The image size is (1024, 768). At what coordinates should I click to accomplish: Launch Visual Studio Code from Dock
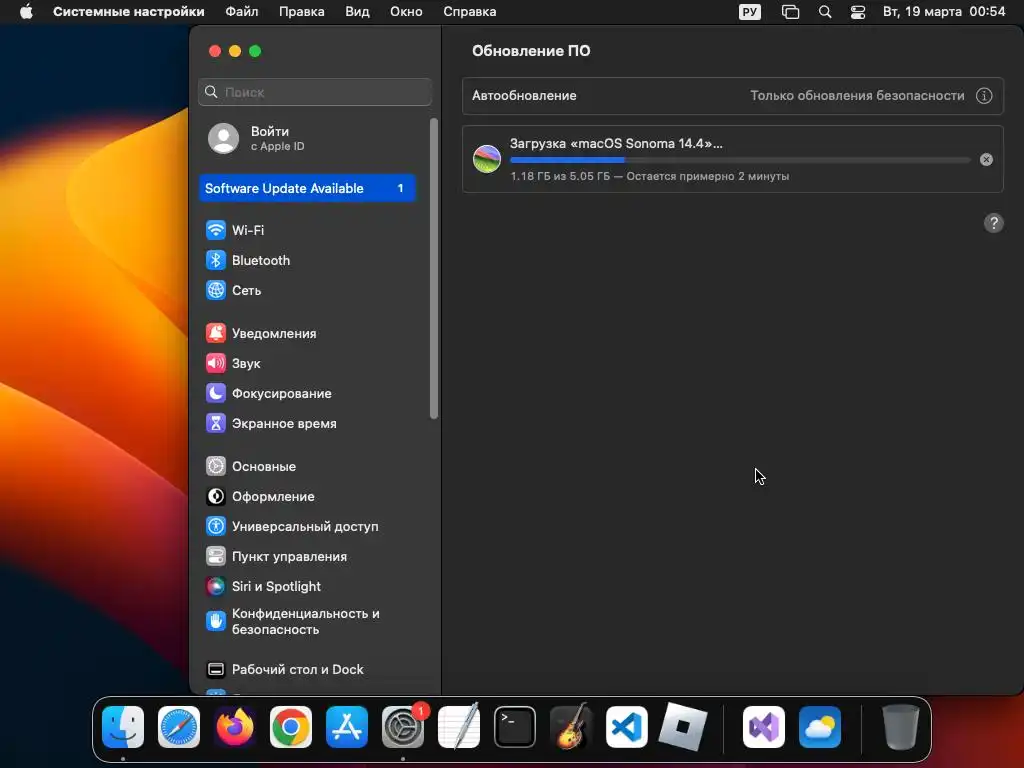coord(627,727)
